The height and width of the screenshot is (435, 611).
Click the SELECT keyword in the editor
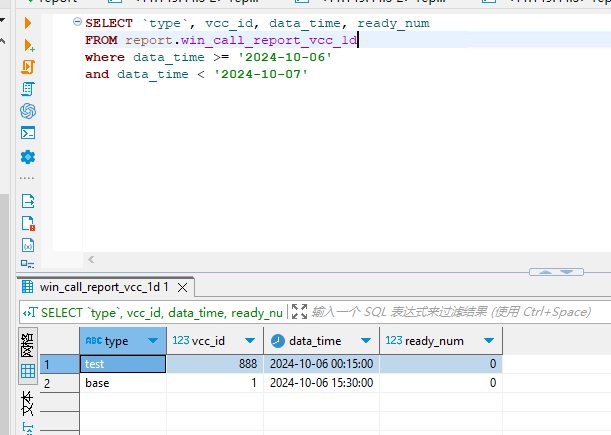pos(109,23)
